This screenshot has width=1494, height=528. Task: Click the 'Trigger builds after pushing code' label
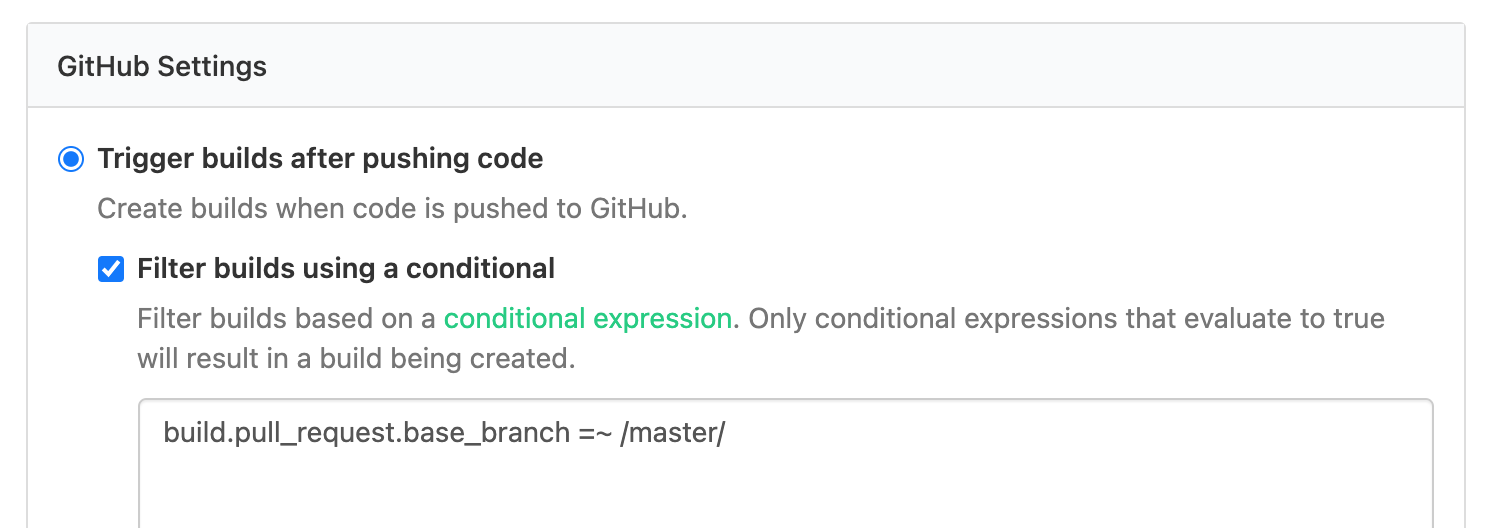coord(320,159)
